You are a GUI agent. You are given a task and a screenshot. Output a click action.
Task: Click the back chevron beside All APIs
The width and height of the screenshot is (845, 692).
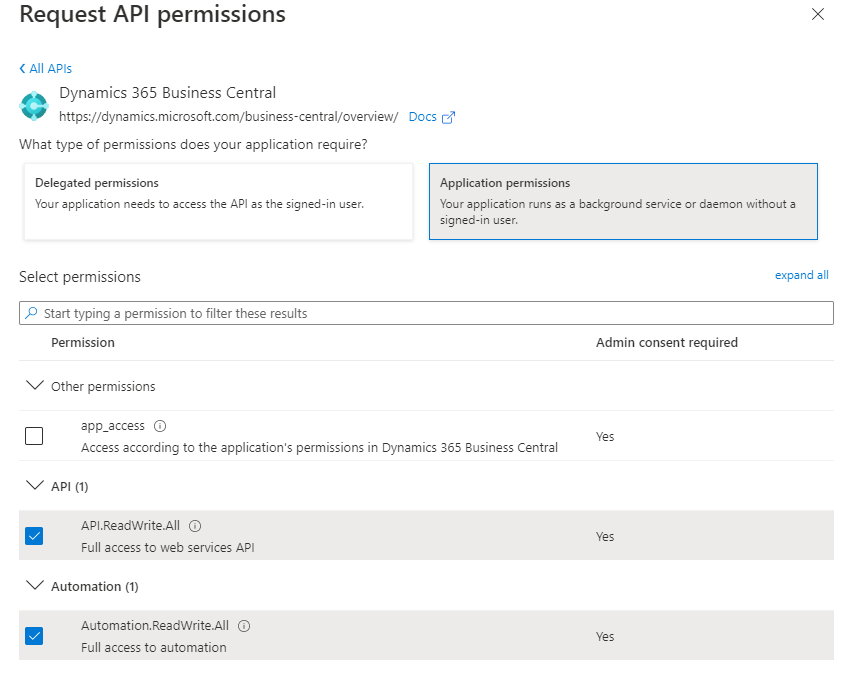point(22,69)
